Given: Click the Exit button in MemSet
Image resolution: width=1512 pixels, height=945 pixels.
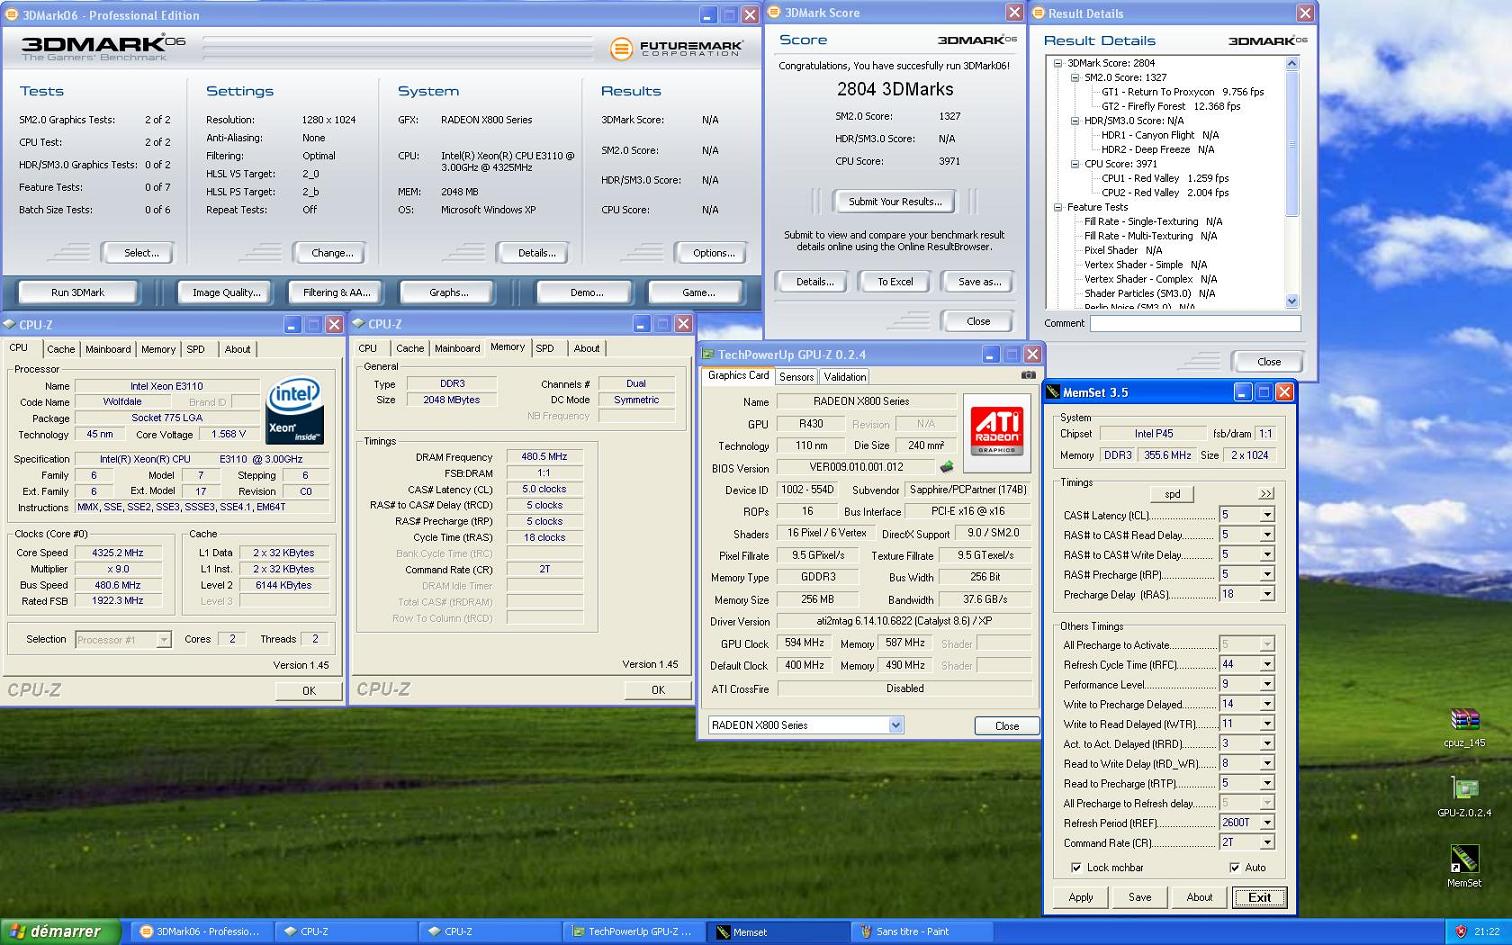Looking at the screenshot, I should pos(1259,897).
